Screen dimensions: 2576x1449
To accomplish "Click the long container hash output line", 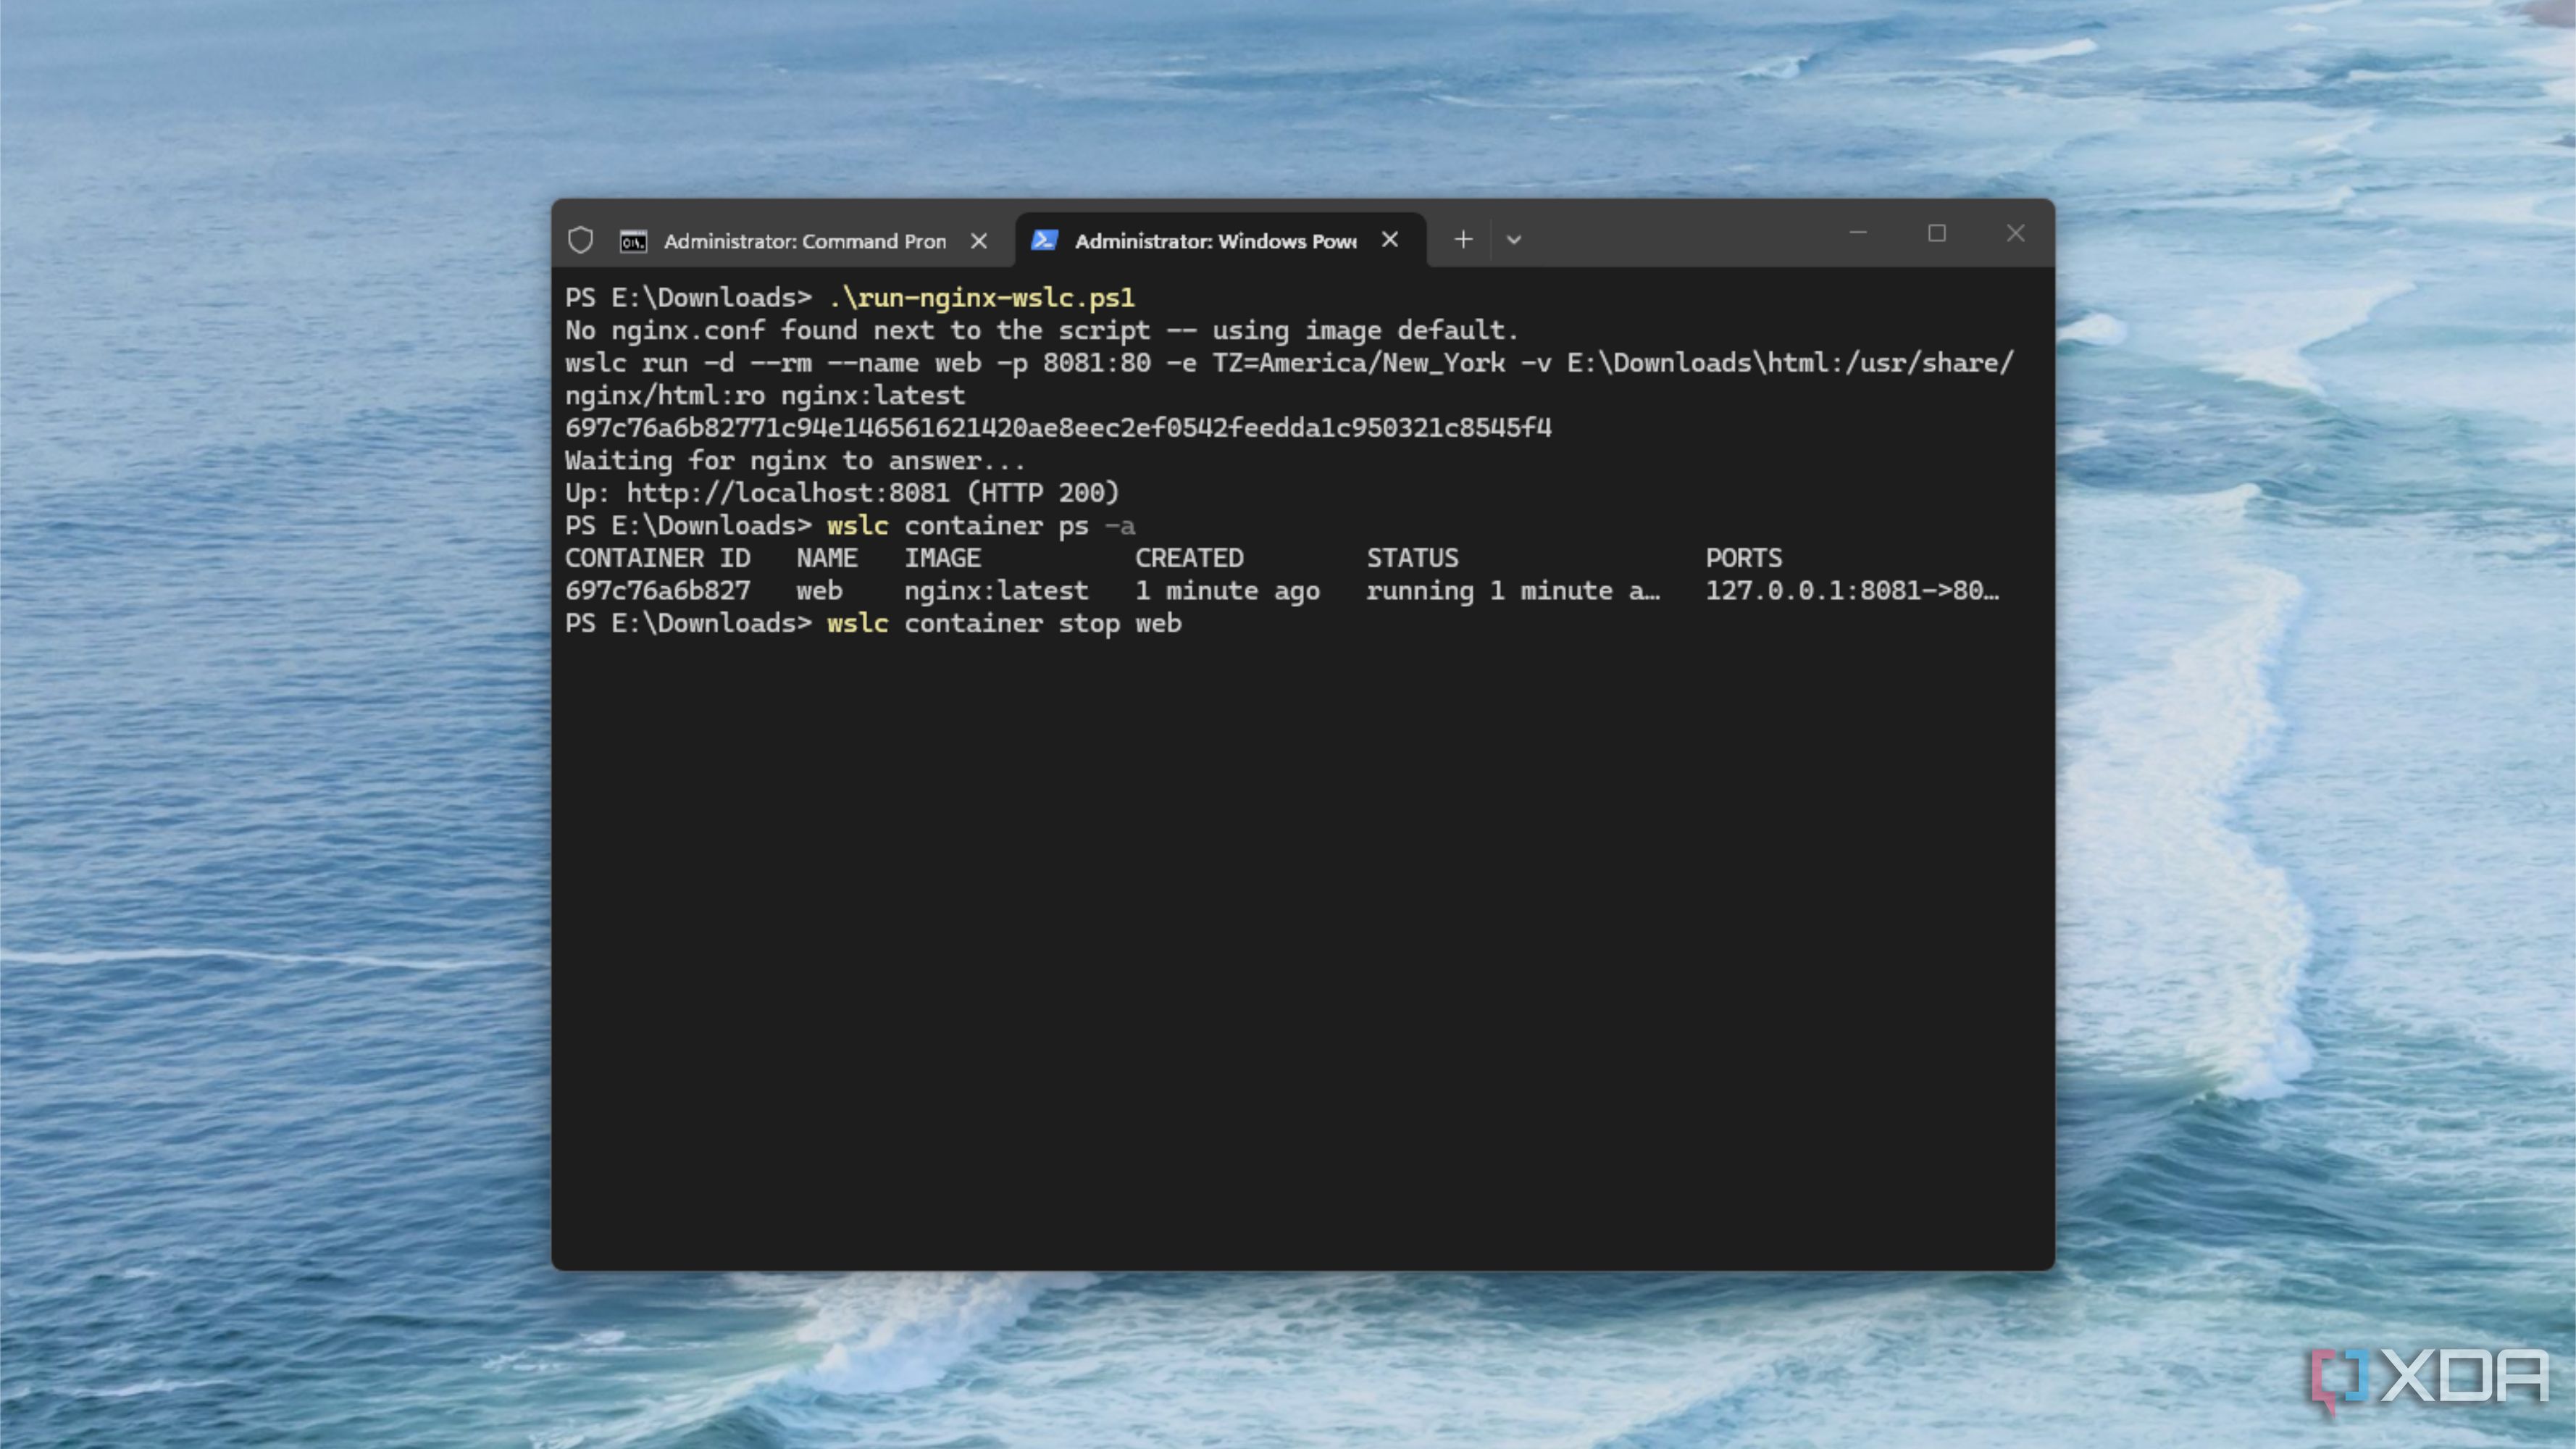I will 1058,428.
